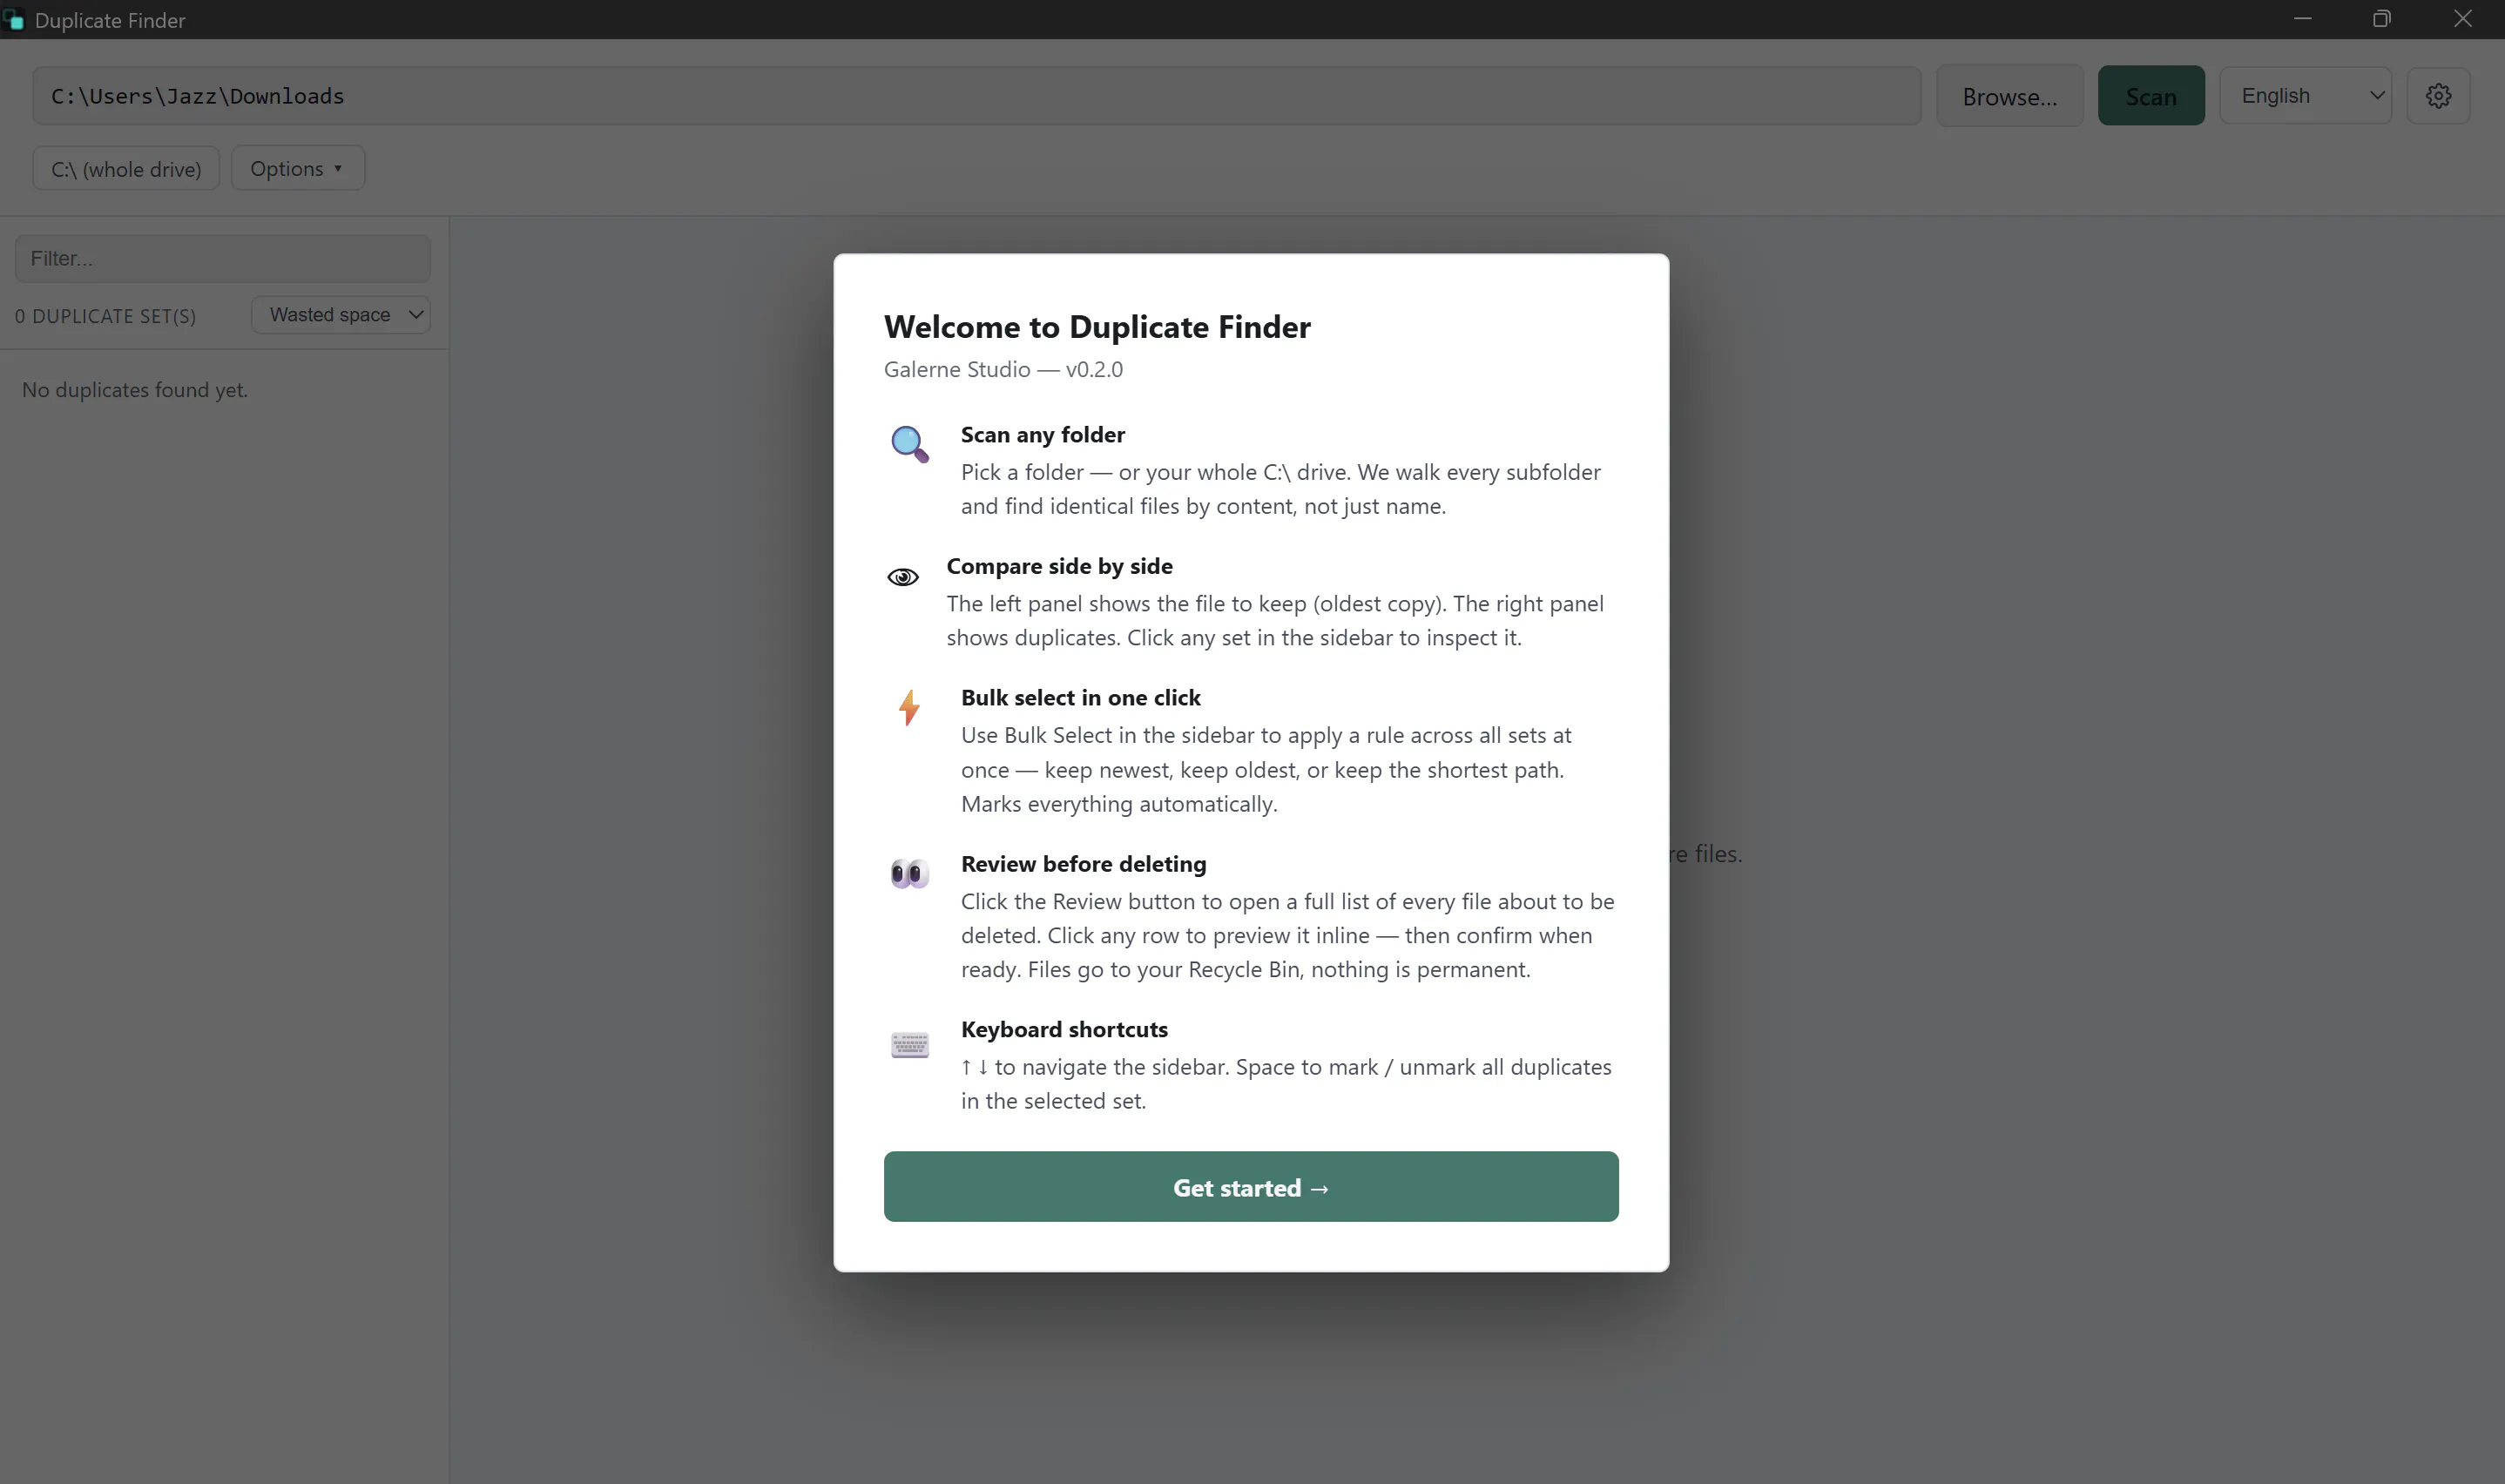Click the 'No duplicates found yet.' message
2505x1484 pixels.
[x=135, y=390]
